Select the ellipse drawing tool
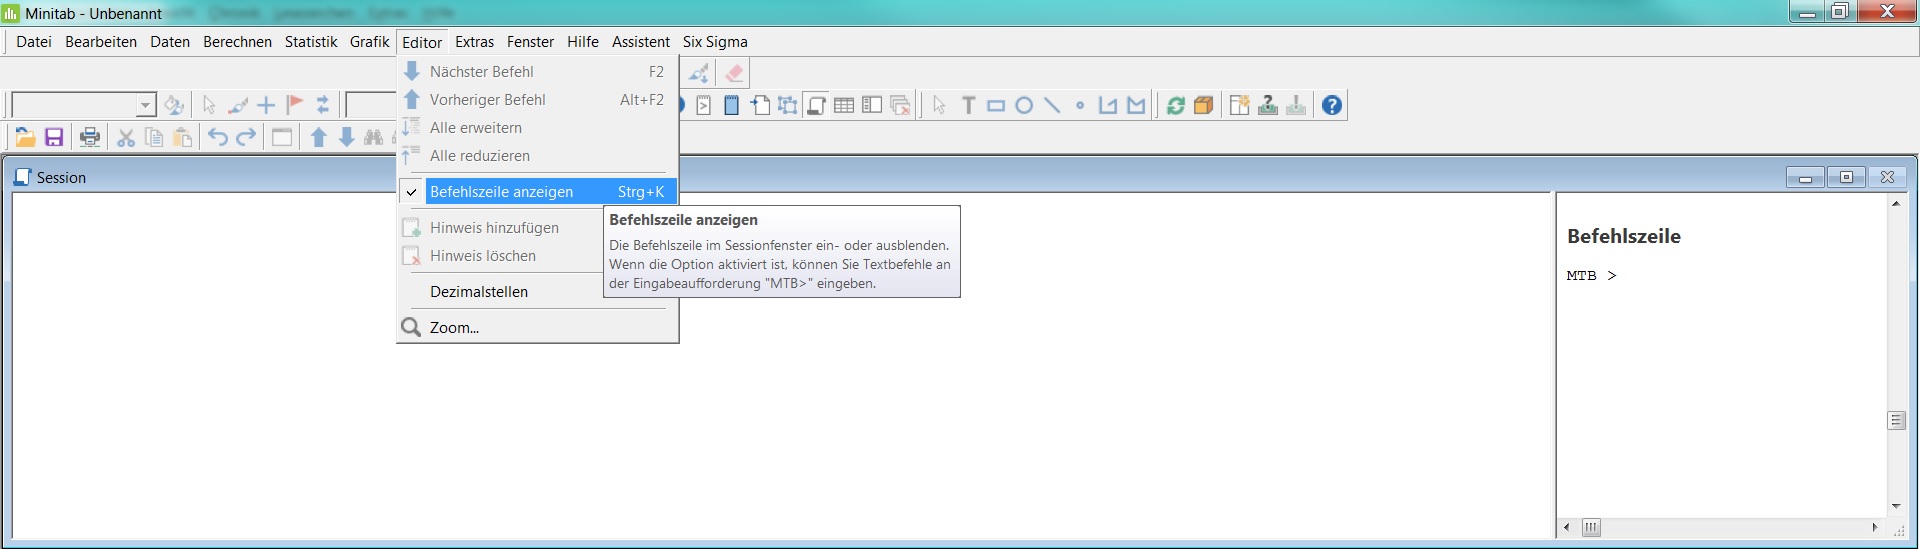The height and width of the screenshot is (549, 1920). 1024,105
